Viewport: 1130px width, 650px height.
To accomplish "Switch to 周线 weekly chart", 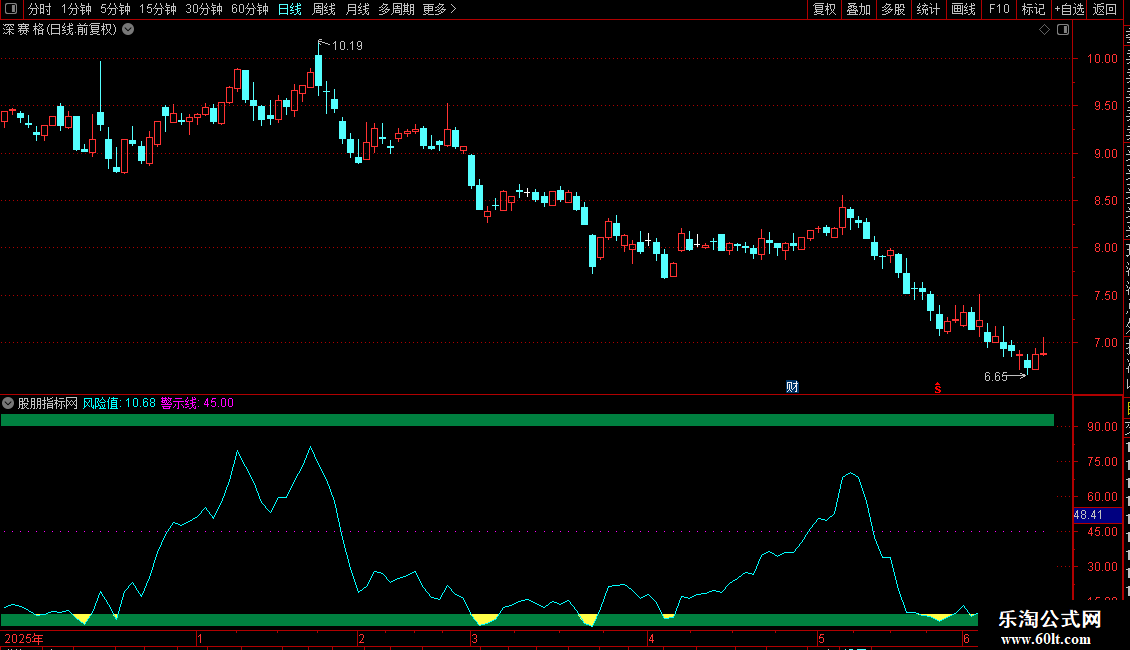I will click(324, 9).
